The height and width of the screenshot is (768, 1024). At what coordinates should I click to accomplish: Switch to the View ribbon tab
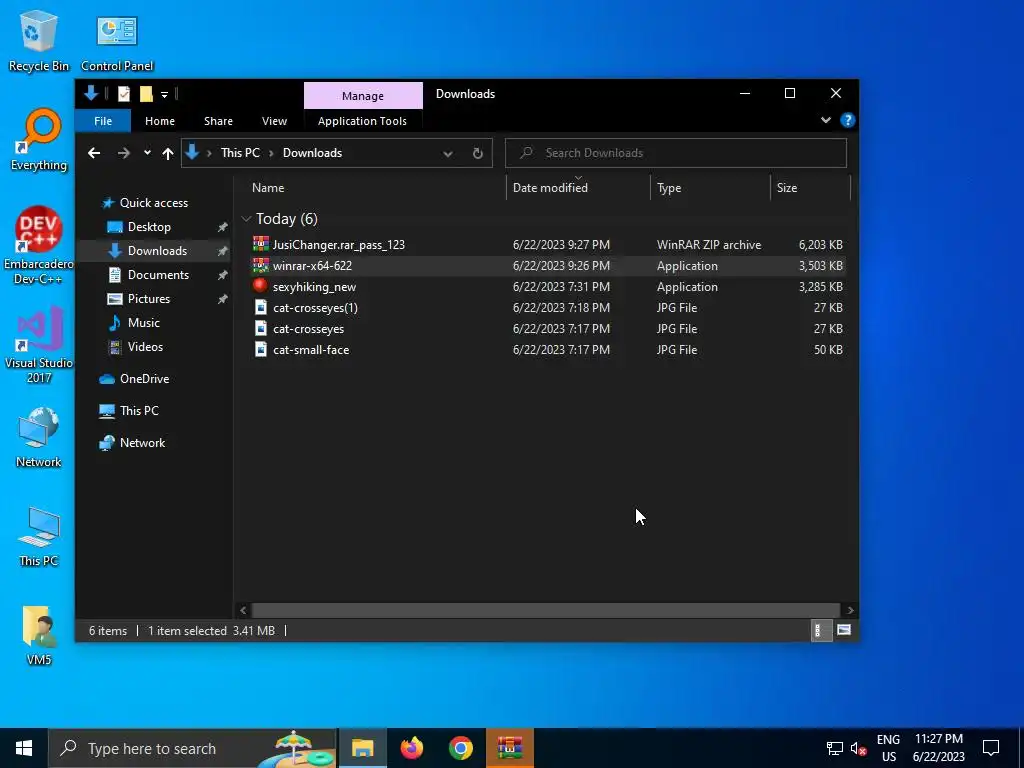[274, 121]
